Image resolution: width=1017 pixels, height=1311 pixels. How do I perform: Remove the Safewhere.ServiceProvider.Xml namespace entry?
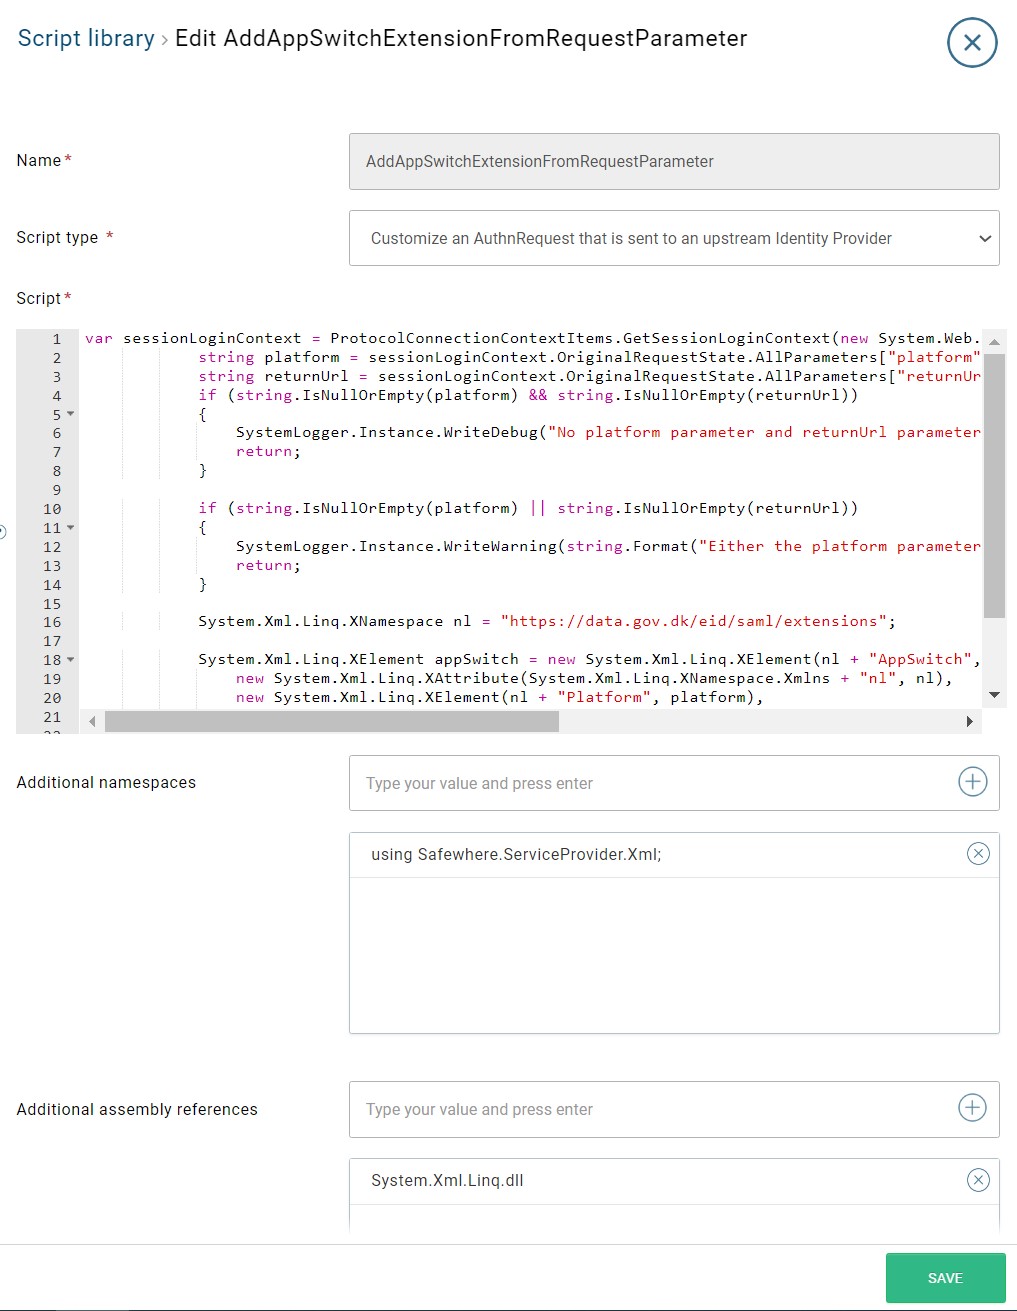978,853
